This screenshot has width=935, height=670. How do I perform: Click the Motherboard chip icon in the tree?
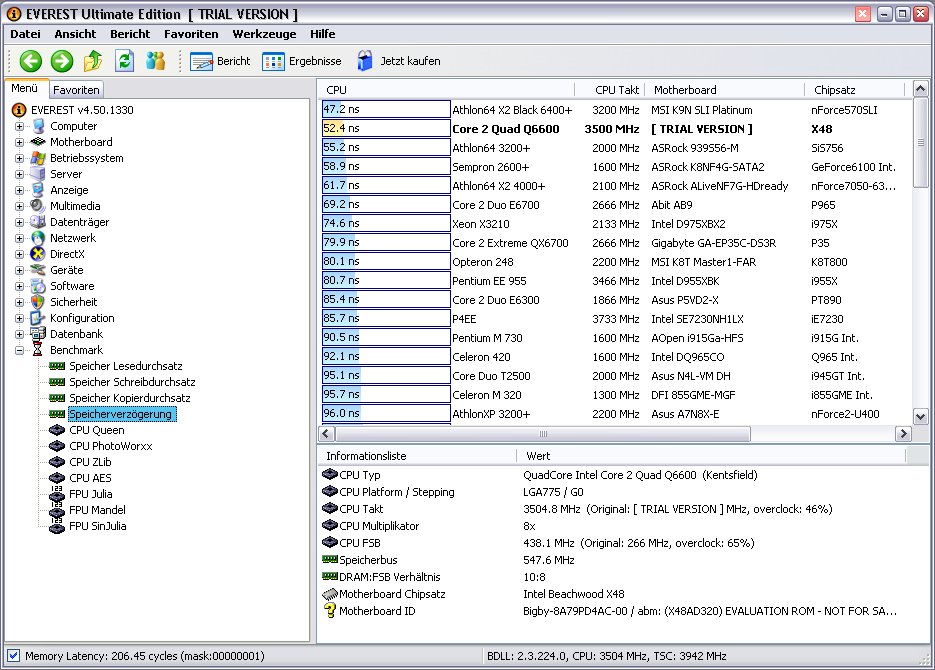[38, 142]
